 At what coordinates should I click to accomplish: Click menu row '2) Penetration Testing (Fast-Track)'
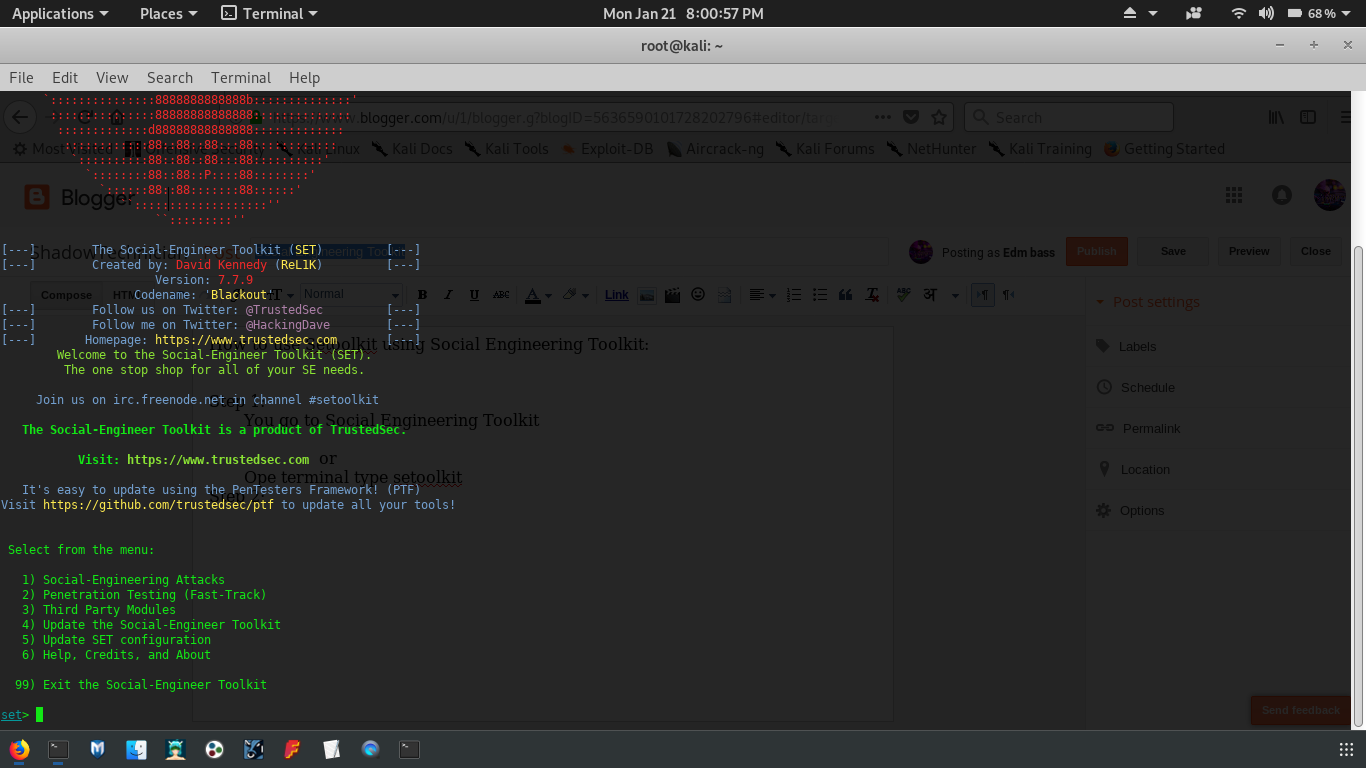144,595
